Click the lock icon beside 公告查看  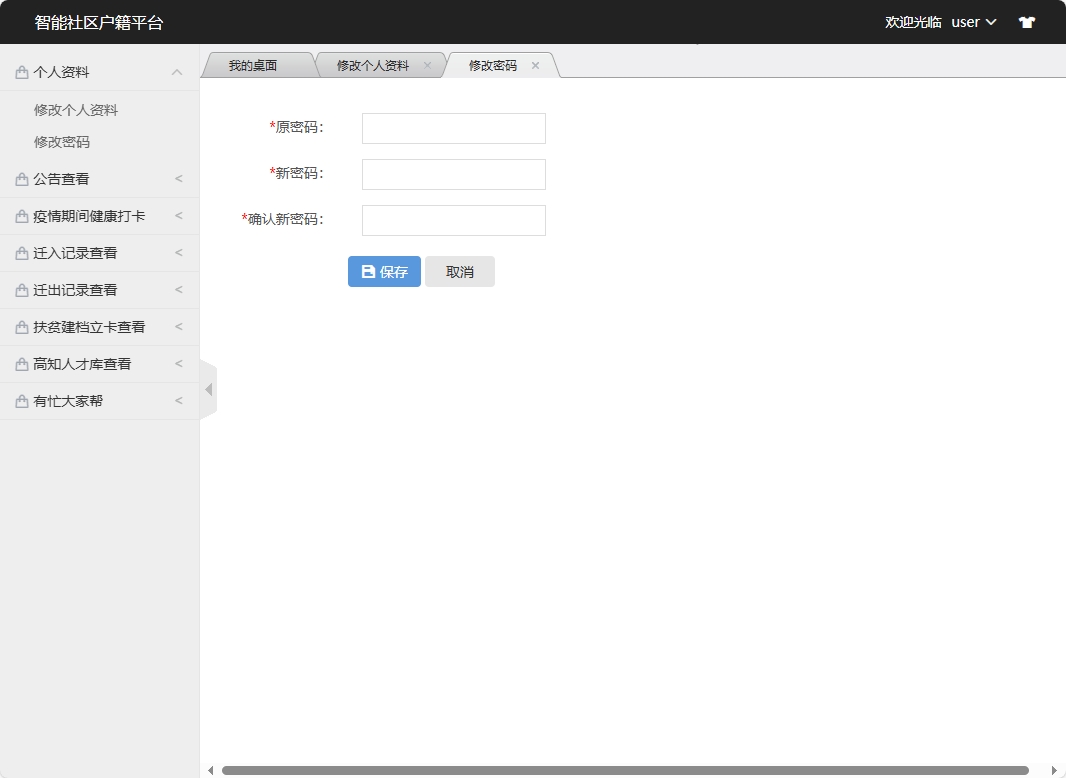click(22, 179)
